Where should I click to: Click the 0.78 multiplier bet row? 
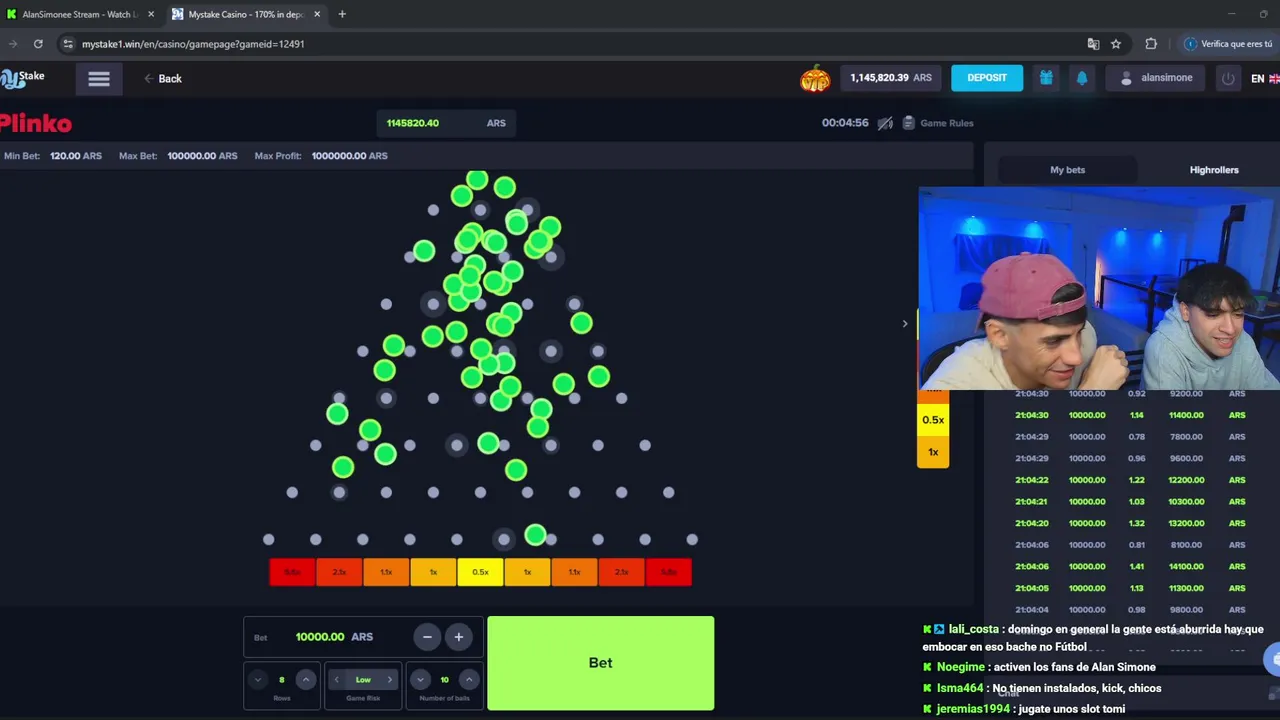click(x=1130, y=437)
